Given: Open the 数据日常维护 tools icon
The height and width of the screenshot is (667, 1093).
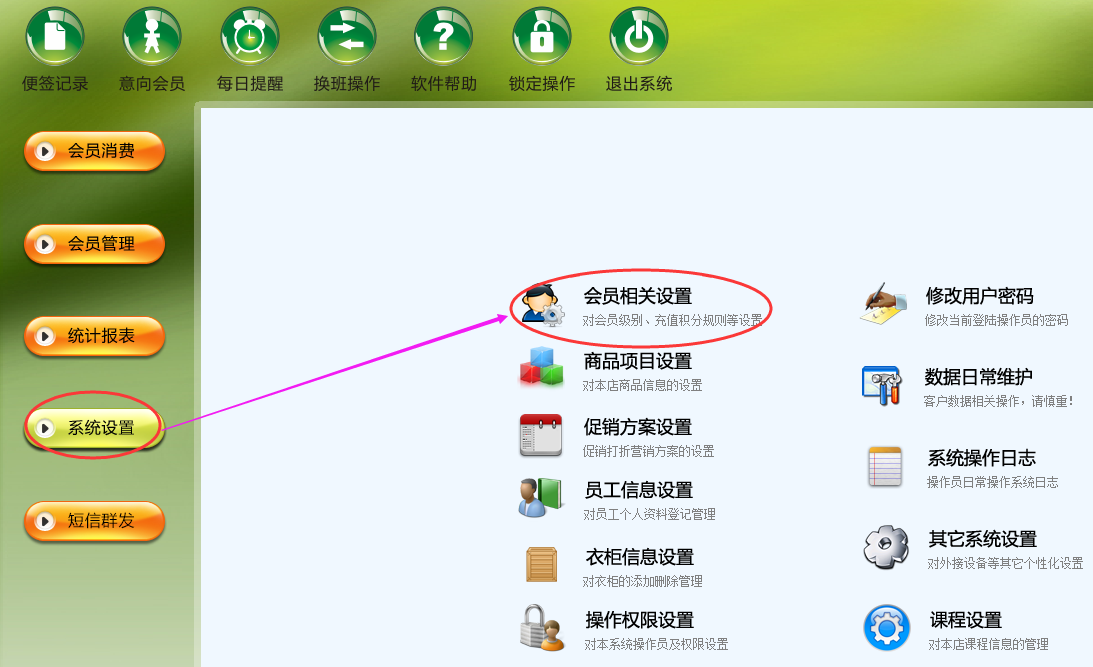Looking at the screenshot, I should coord(882,385).
